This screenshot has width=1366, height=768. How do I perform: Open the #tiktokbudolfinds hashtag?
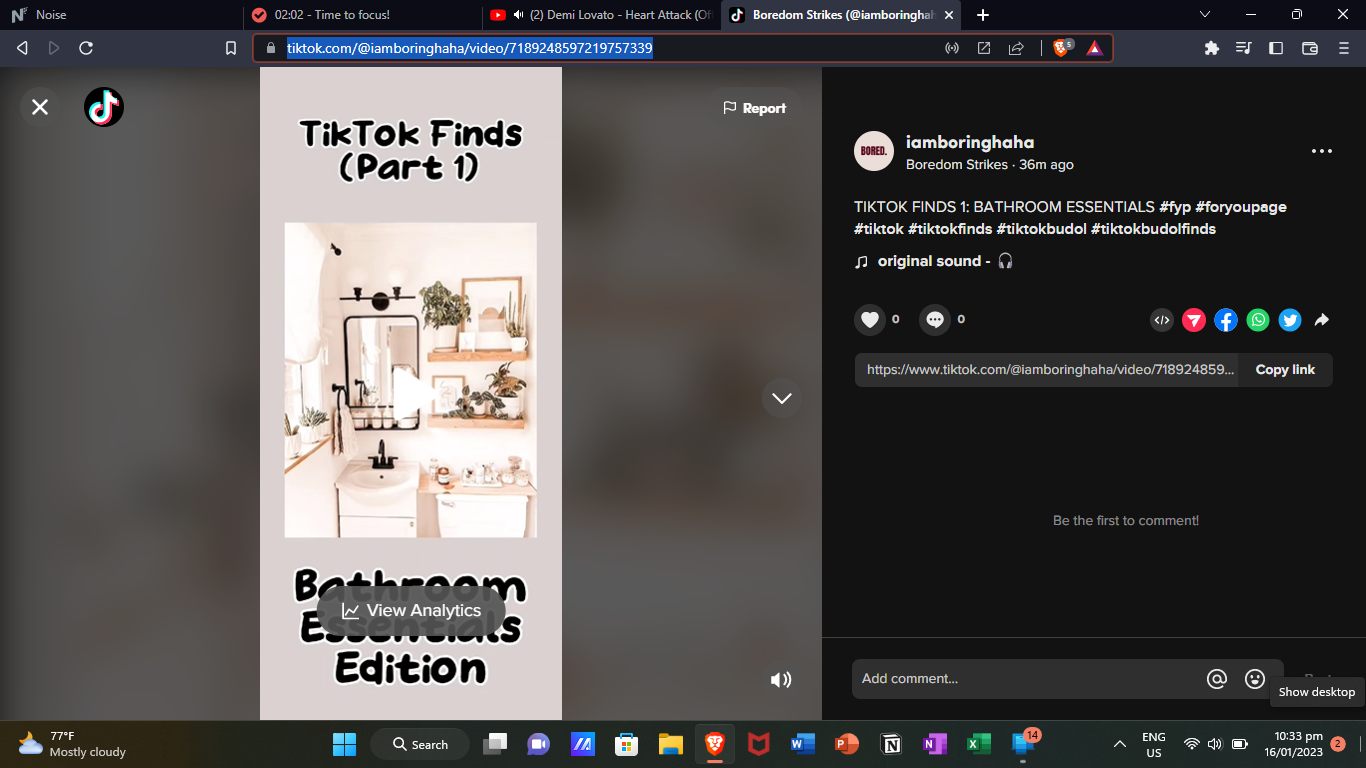(1153, 229)
